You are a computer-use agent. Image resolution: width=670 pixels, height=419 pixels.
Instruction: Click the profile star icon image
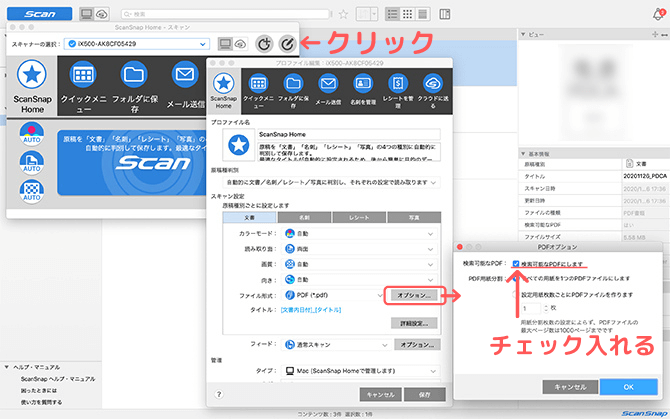238,145
